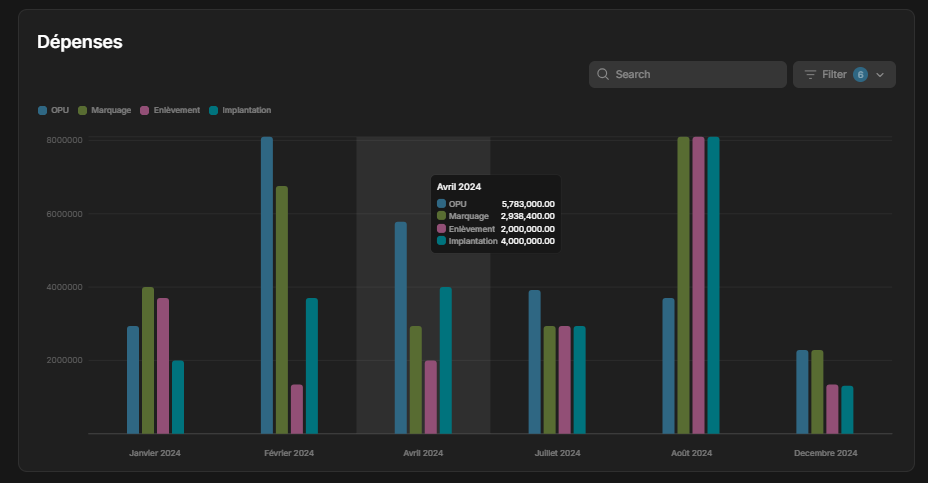Click the Enlèvement bar in Janvier 2024
This screenshot has width=928, height=483.
point(163,366)
